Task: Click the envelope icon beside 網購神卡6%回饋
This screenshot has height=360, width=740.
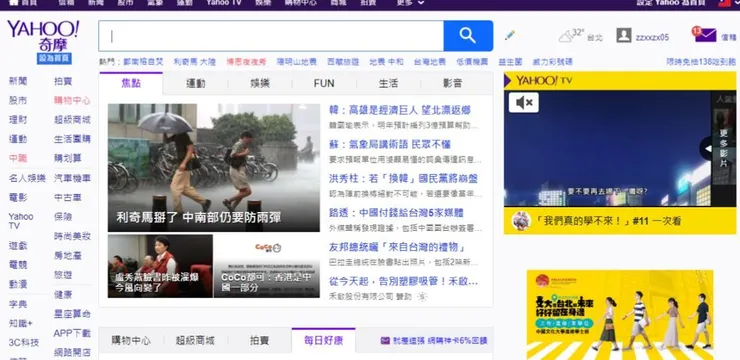Action: (385, 340)
